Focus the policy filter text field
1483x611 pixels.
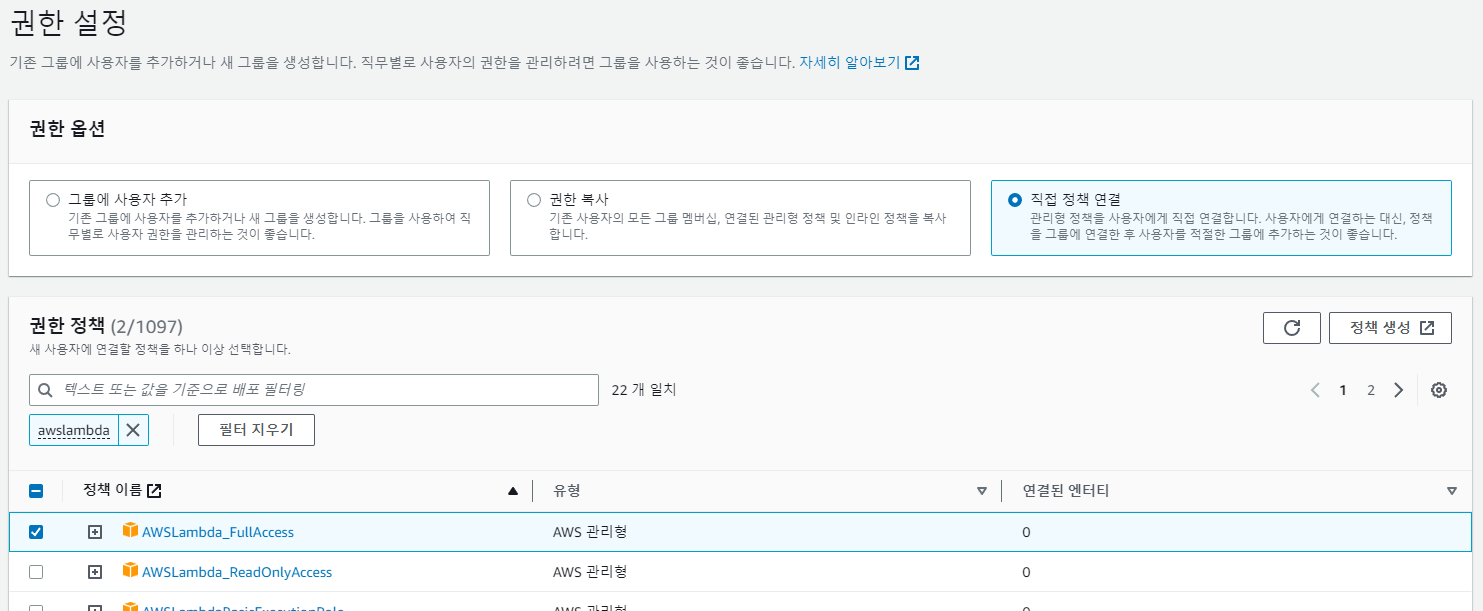click(314, 390)
